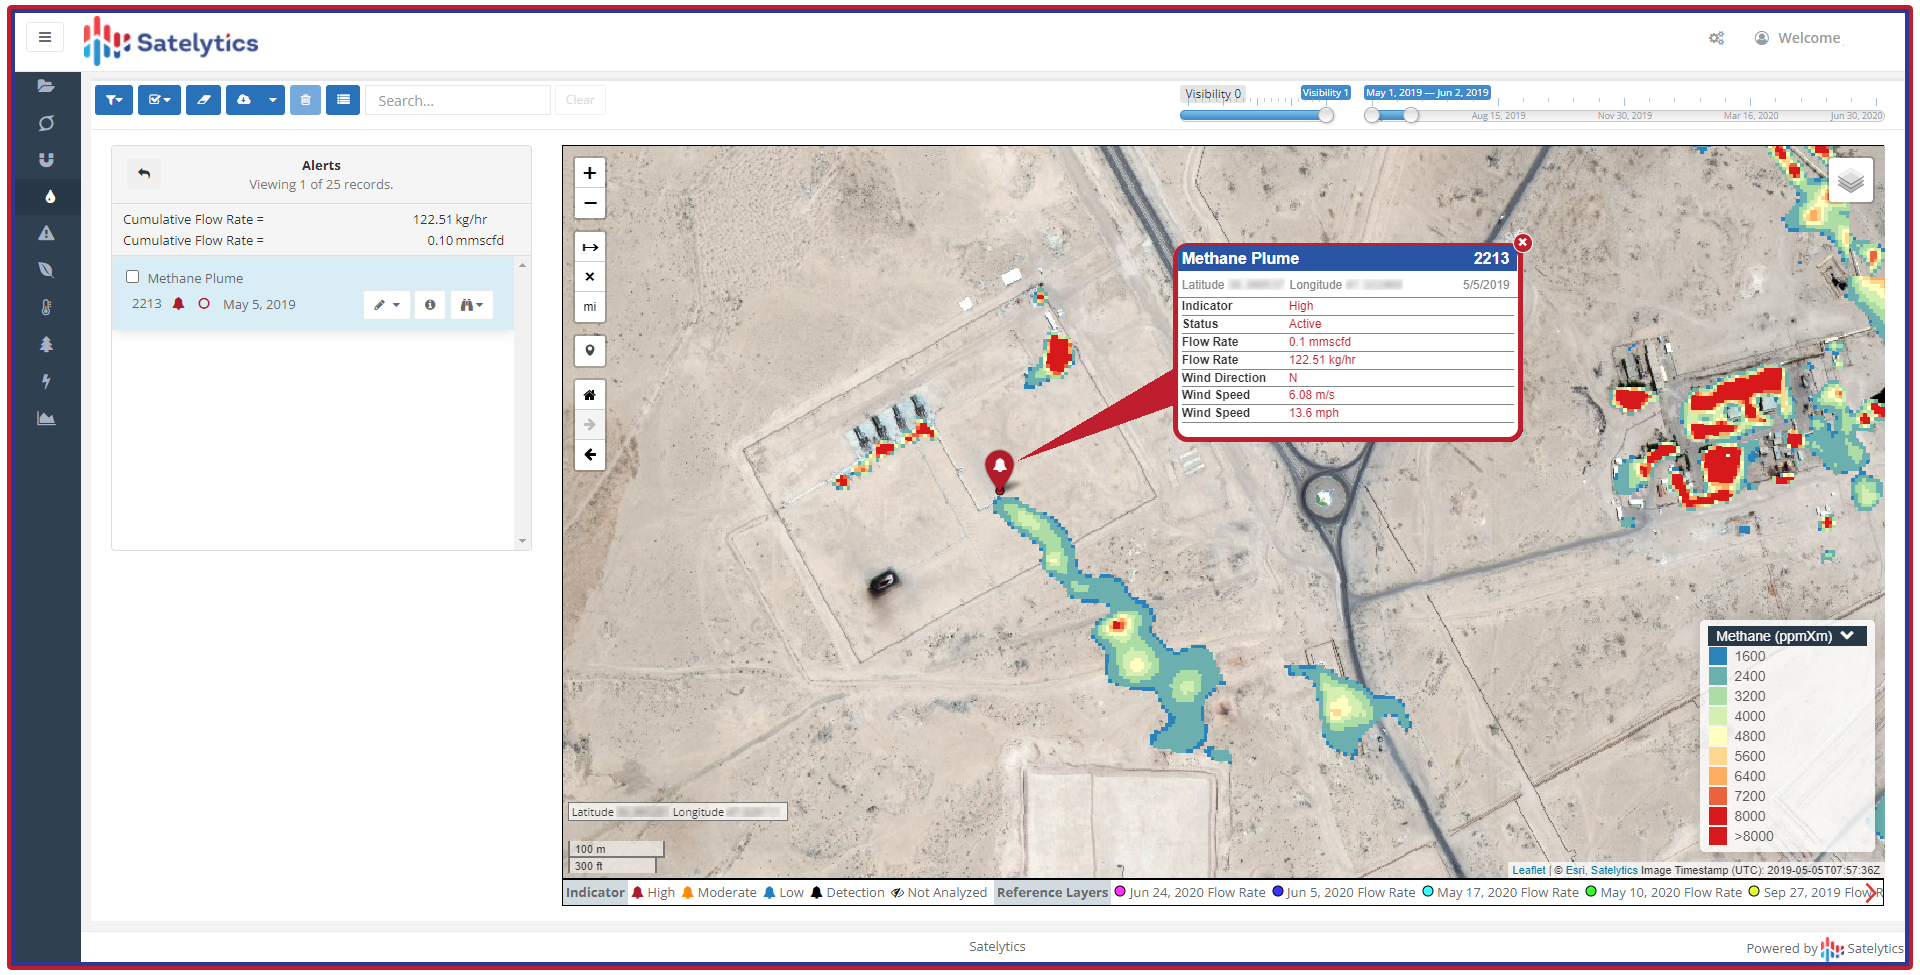Click the info icon for alert 2213
This screenshot has height=975, width=1920.
pos(430,305)
